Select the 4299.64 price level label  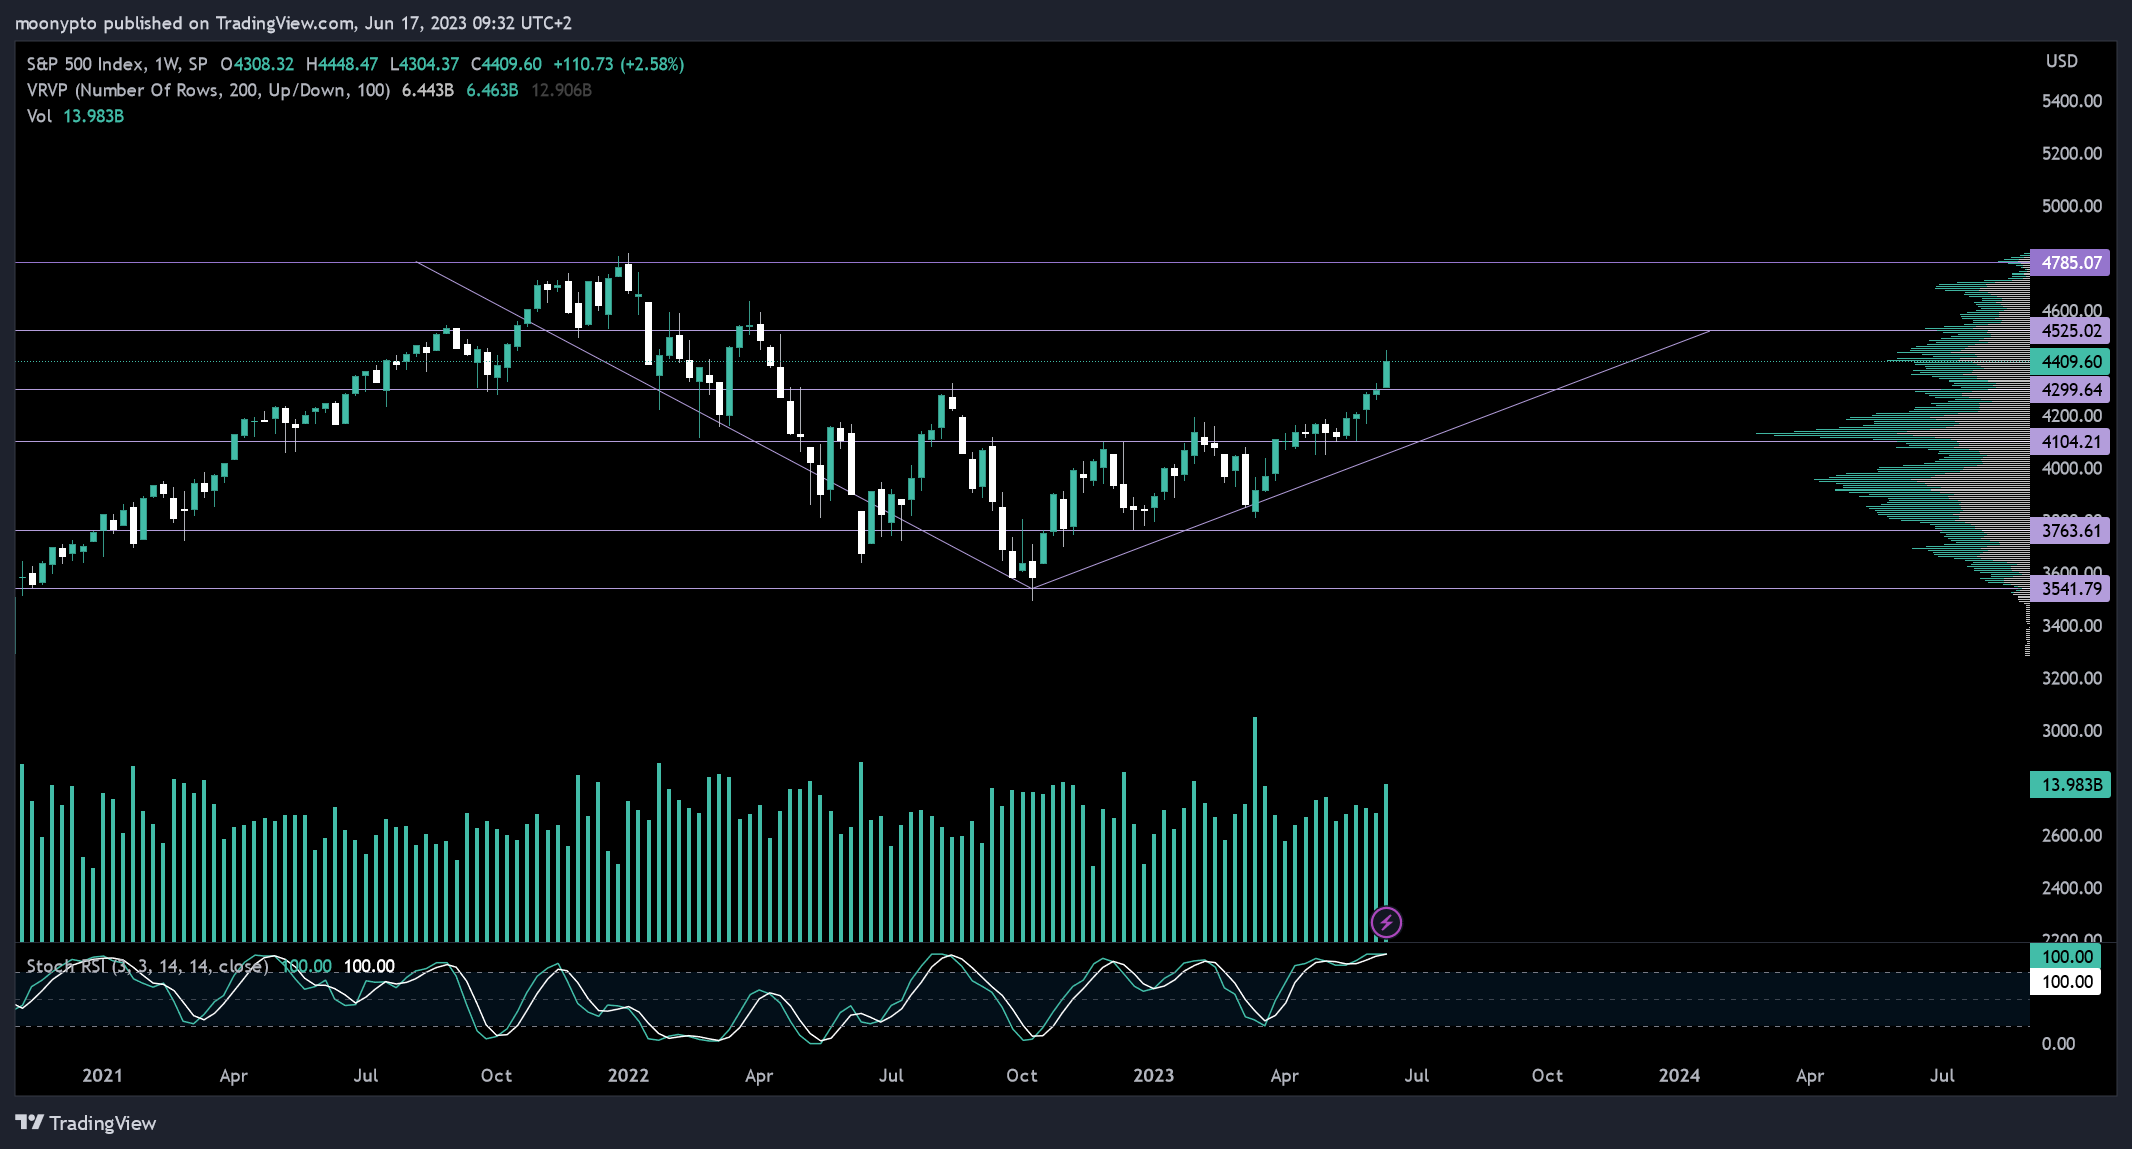point(2070,390)
